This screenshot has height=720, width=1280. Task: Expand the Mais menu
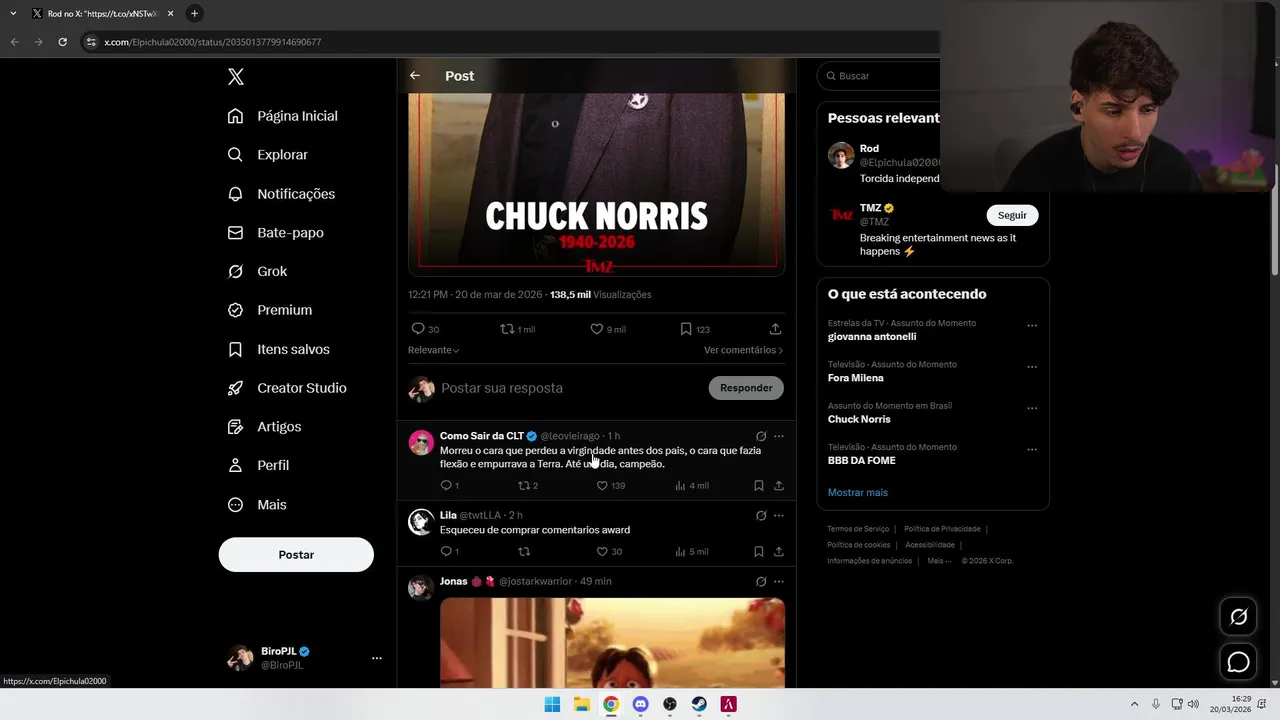tap(257, 505)
